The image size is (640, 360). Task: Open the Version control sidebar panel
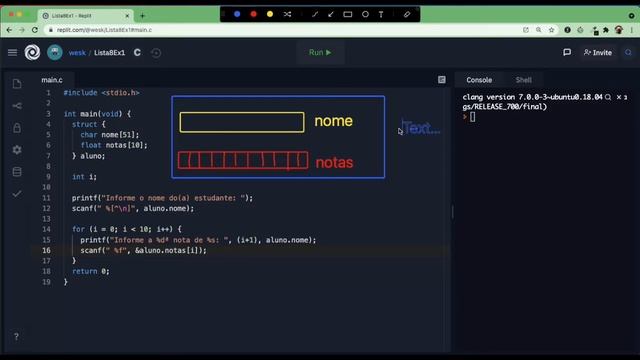tap(17, 106)
